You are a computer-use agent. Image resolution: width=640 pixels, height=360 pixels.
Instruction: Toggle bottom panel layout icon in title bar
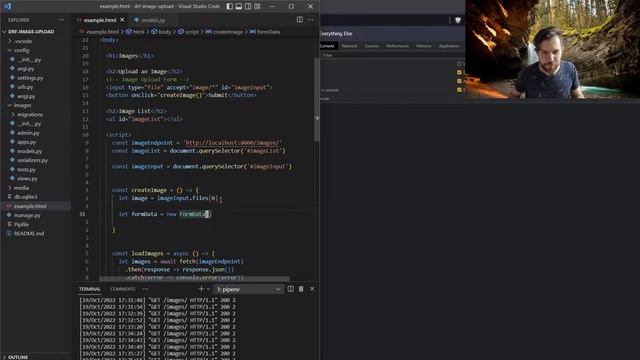[x=239, y=6]
